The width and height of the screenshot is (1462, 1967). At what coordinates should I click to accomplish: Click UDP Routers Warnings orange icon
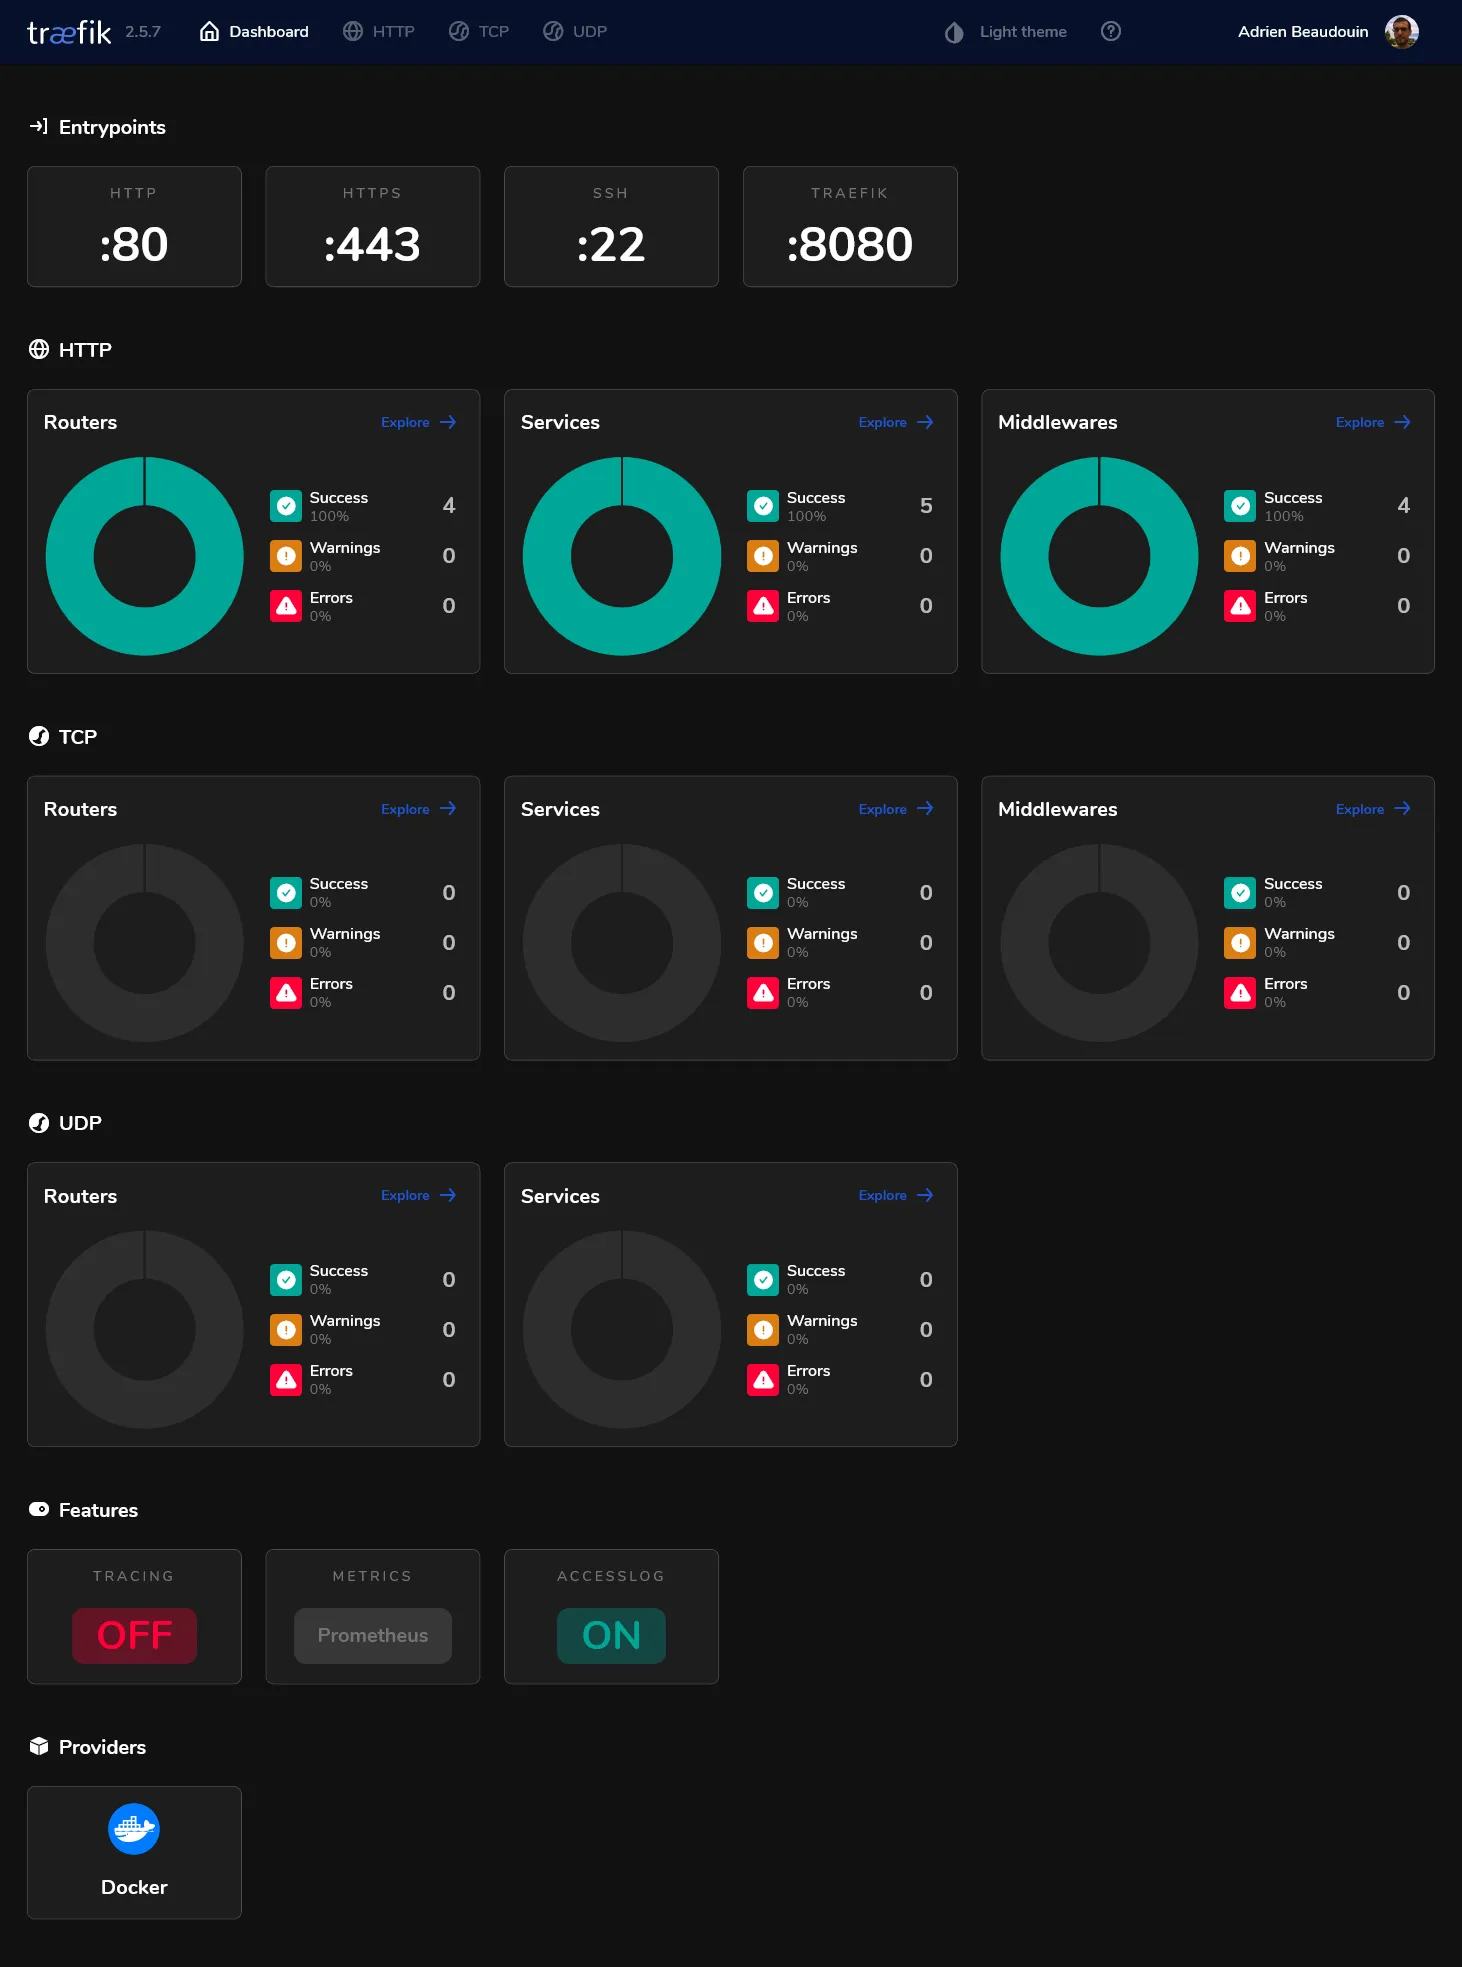click(x=286, y=1330)
